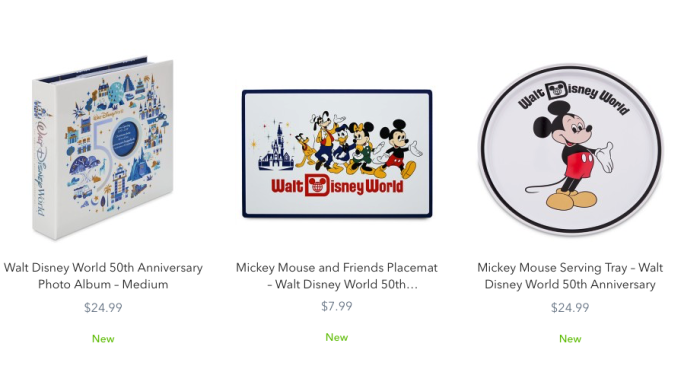Open the 50th Anniversary Photo Album product image
700x388 pixels.
coord(103,148)
